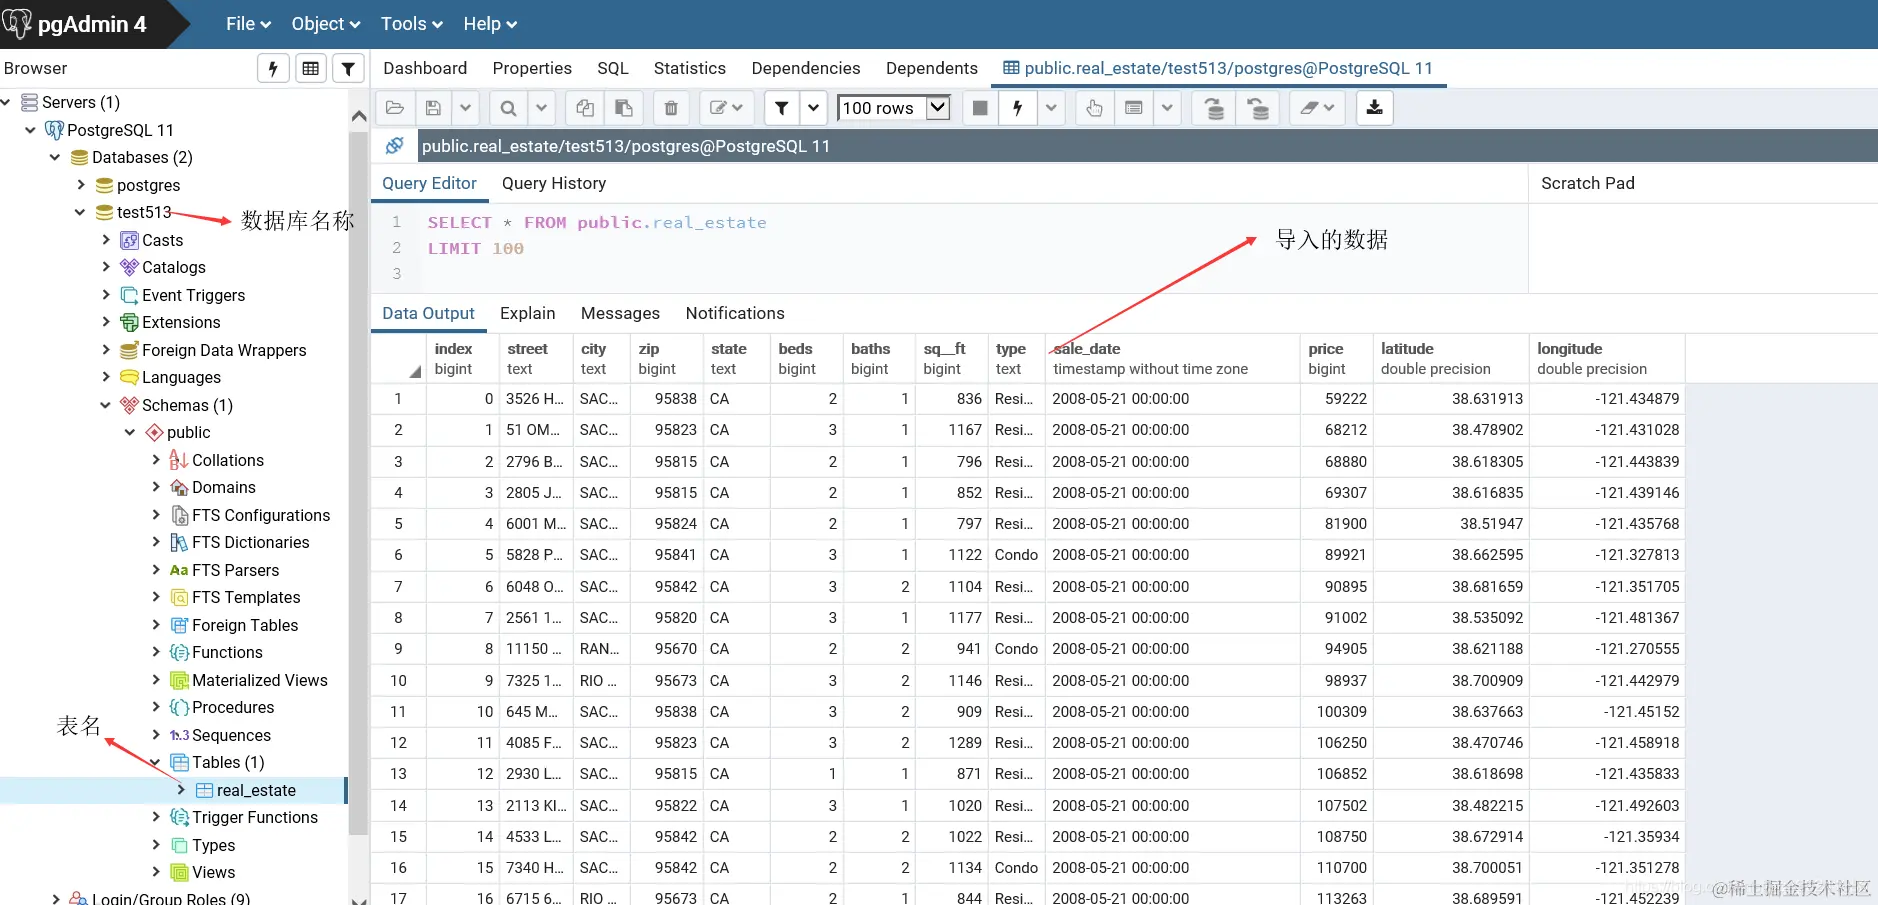This screenshot has height=905, width=1878.
Task: Switch to the Query History tab
Action: [554, 183]
